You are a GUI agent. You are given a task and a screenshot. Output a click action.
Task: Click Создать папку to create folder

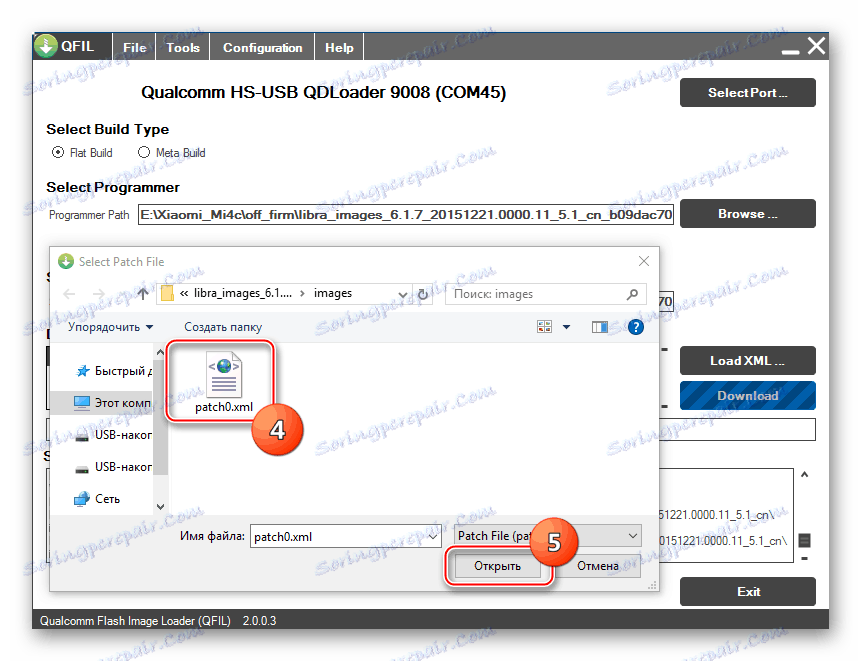223,327
